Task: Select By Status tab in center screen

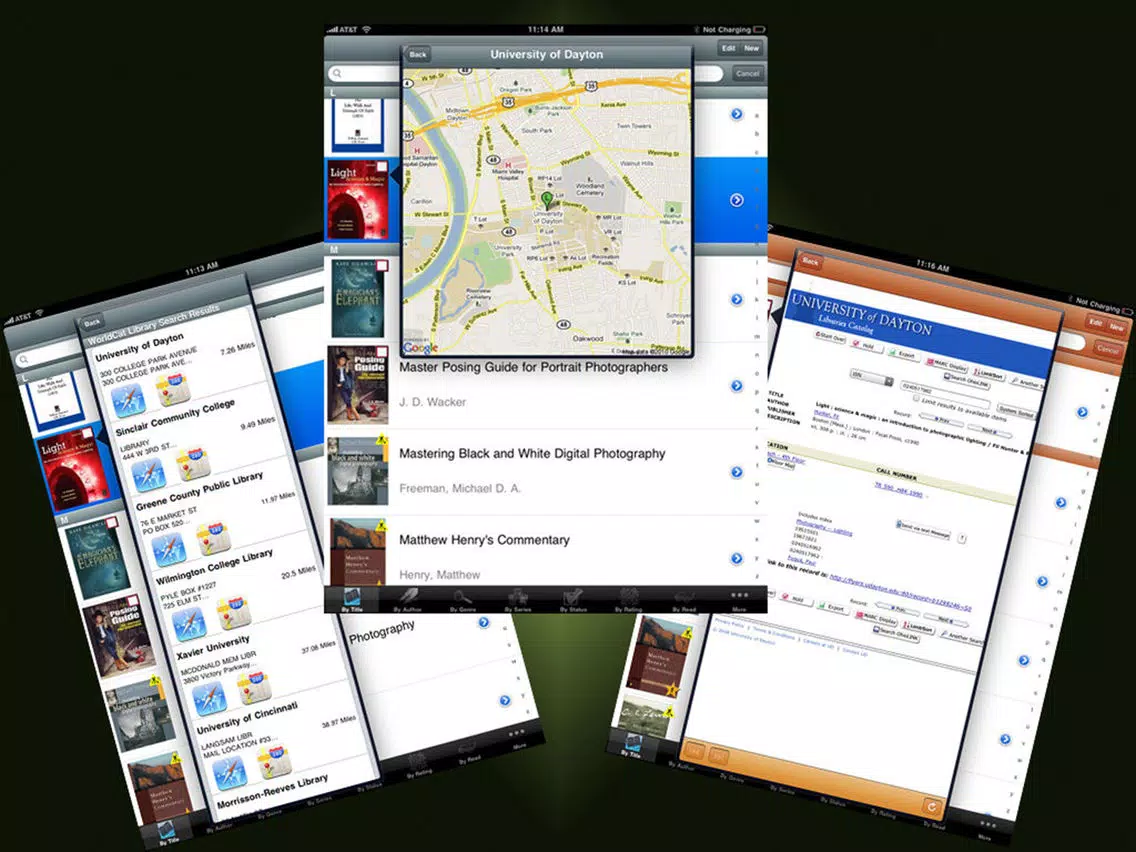Action: [x=572, y=600]
